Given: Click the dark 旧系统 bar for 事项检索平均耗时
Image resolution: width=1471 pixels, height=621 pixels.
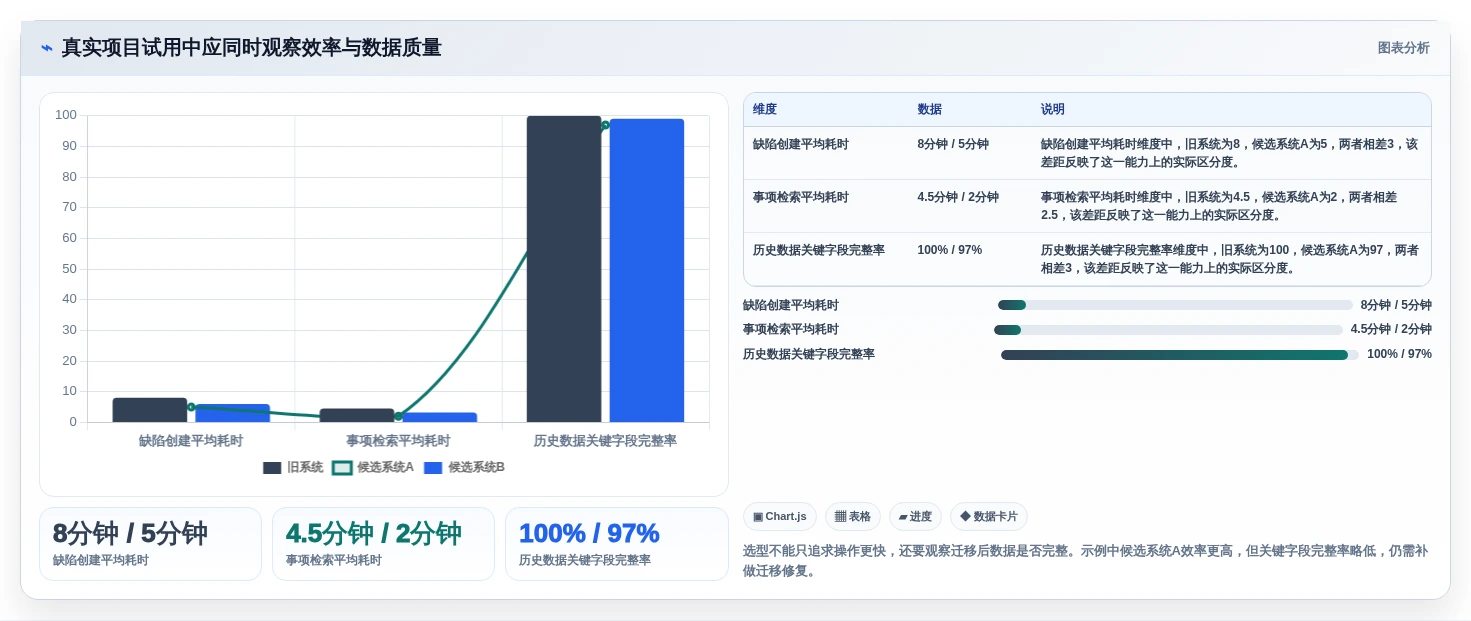Looking at the screenshot, I should click(x=357, y=415).
